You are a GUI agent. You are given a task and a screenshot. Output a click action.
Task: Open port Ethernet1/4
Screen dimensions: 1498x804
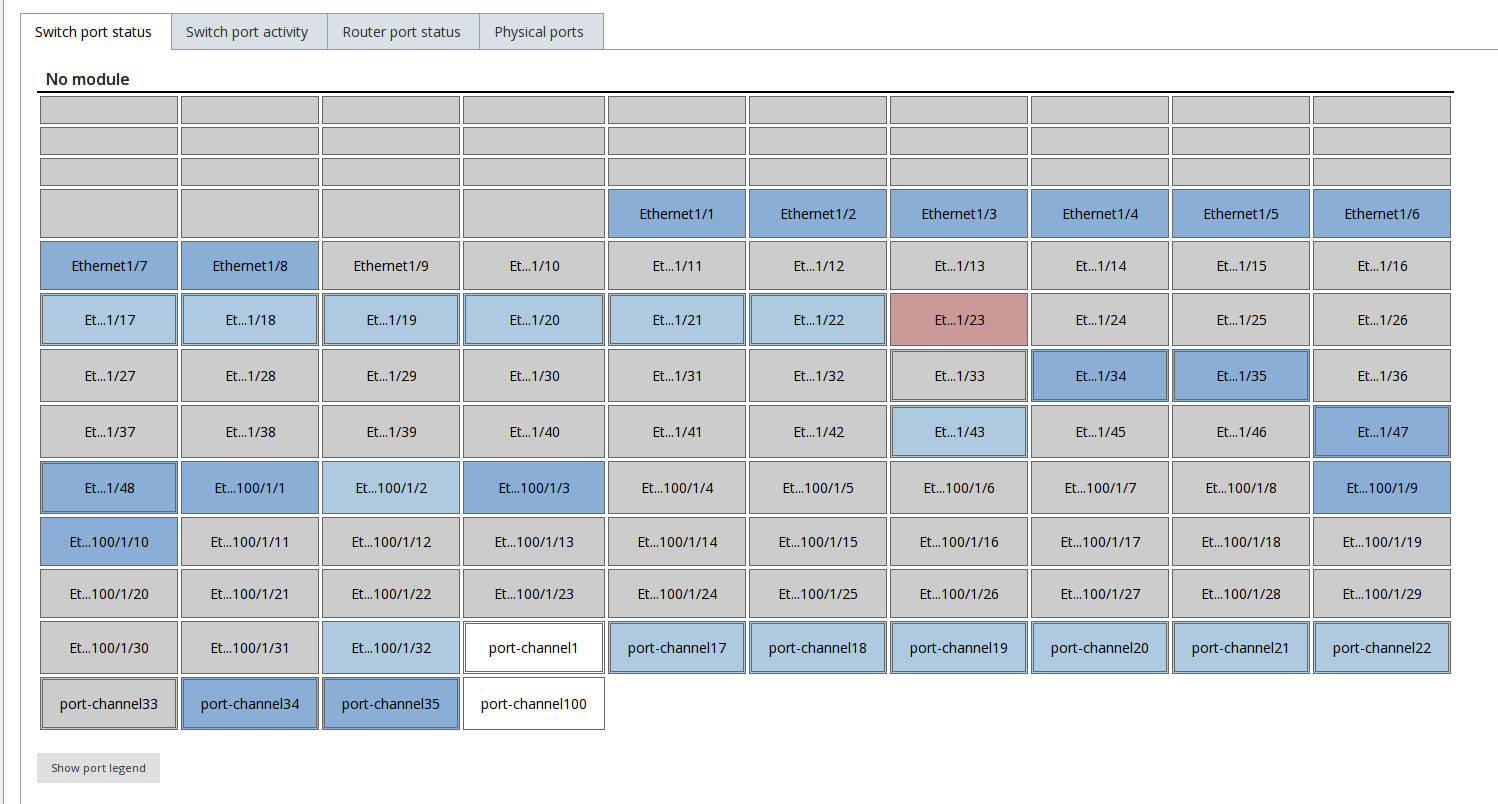[x=1100, y=214]
